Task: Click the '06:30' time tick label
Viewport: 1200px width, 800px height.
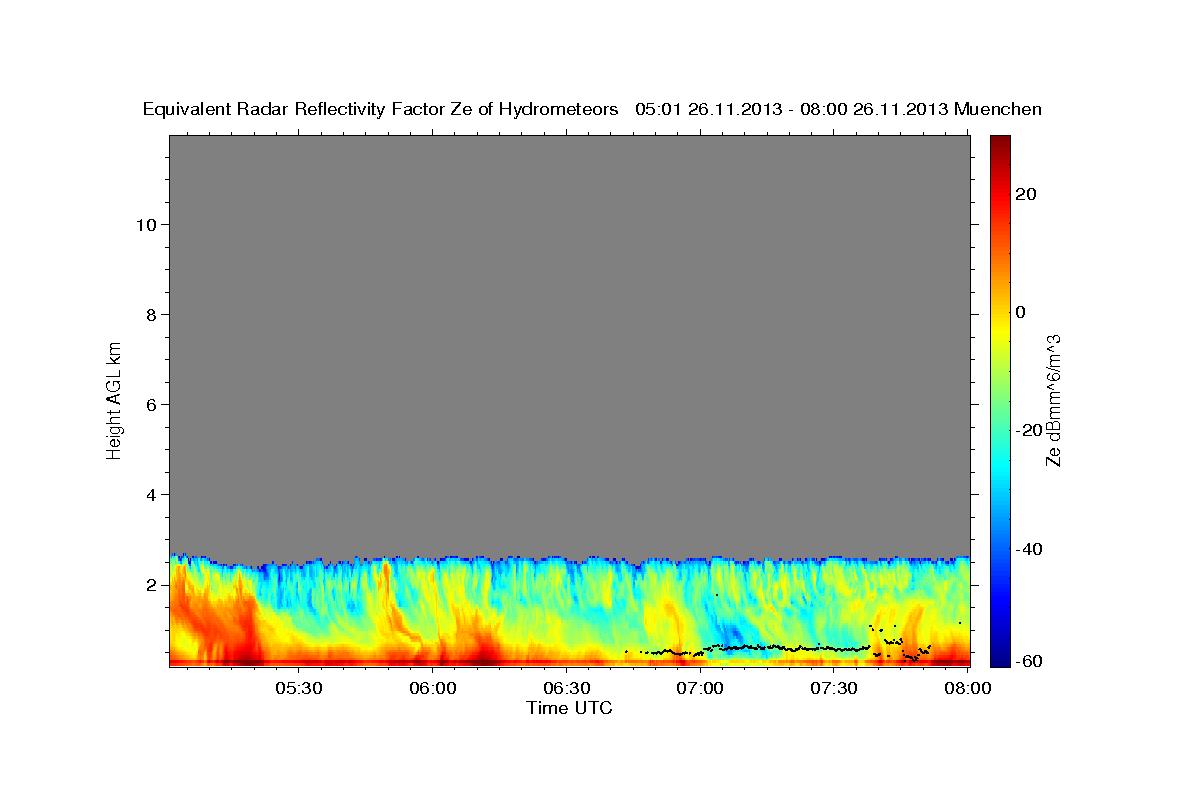Action: (566, 688)
